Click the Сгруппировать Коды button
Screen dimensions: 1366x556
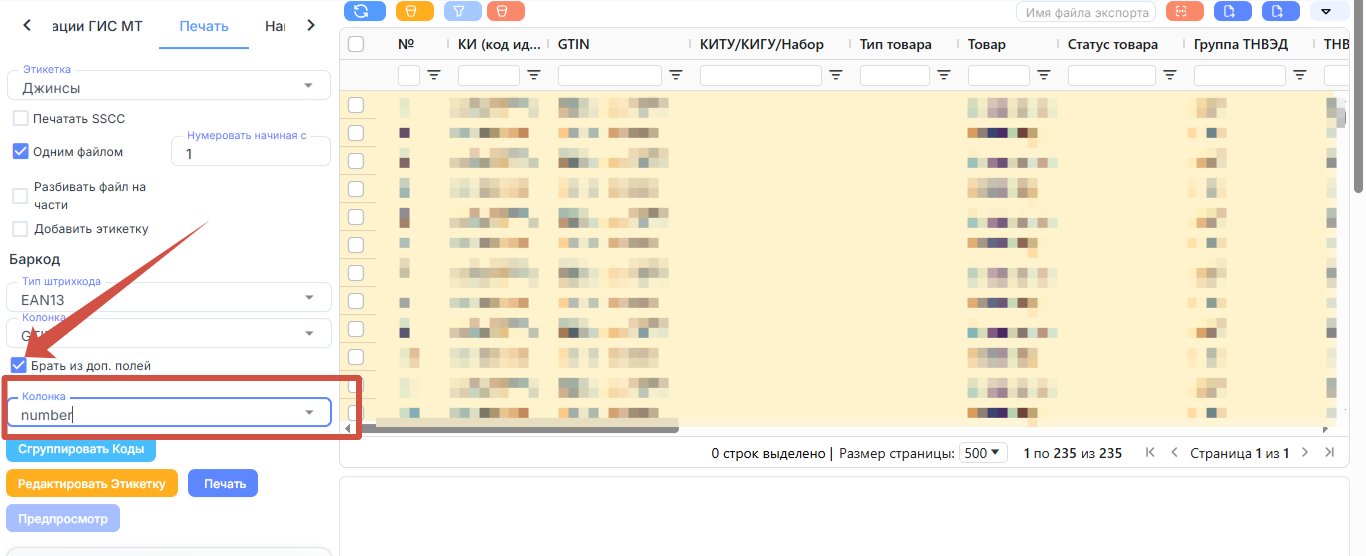coord(81,449)
